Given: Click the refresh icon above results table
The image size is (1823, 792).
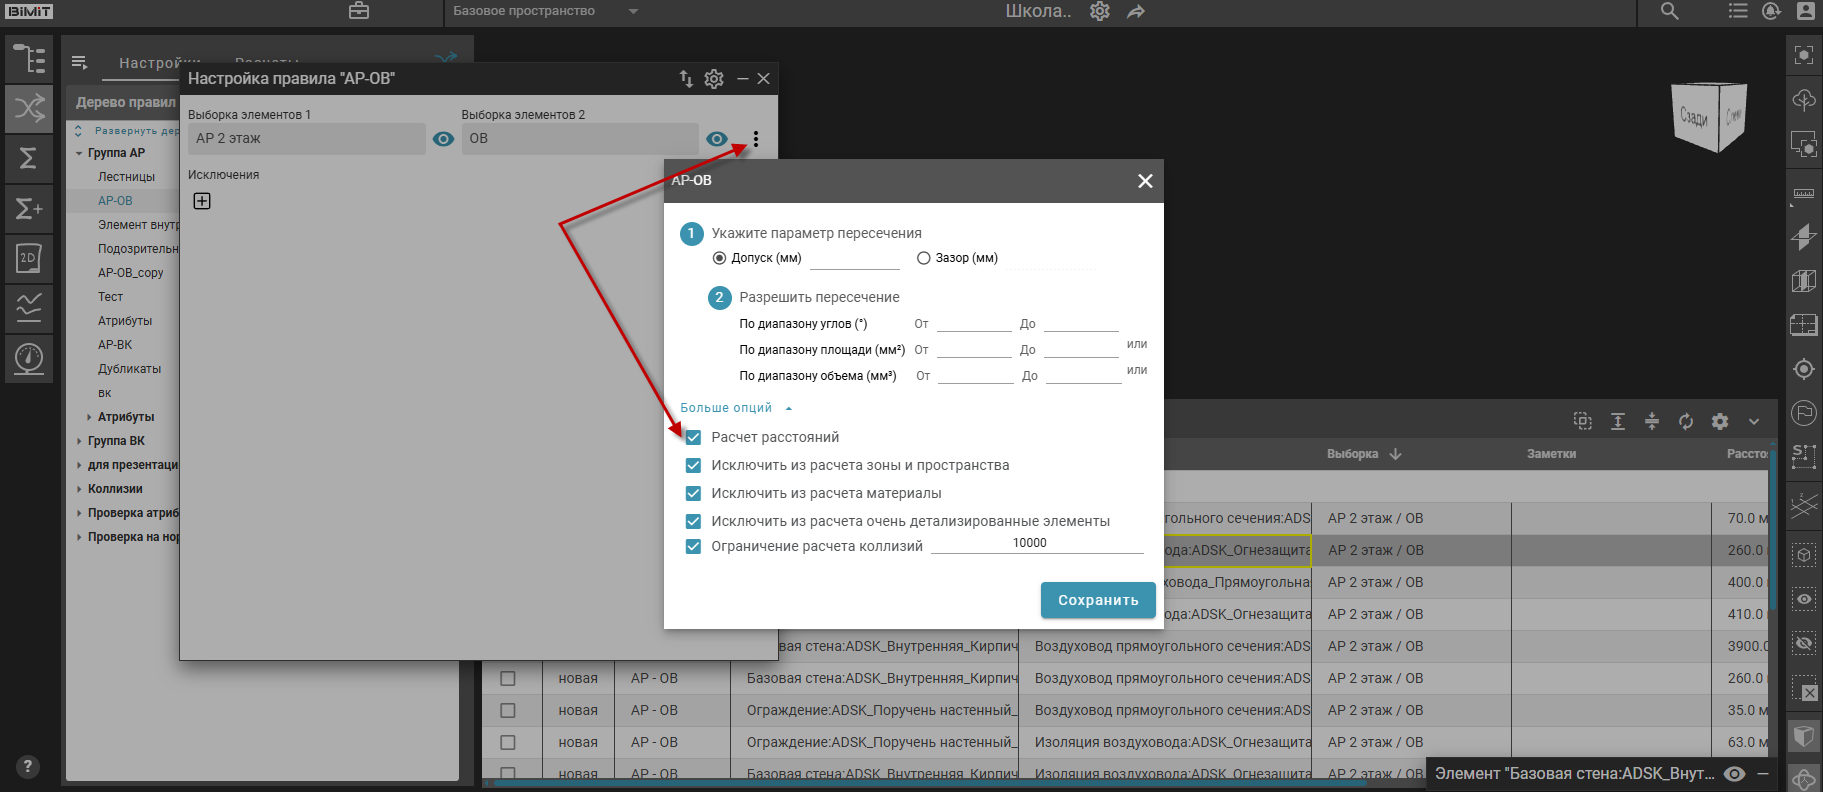Looking at the screenshot, I should point(1686,421).
